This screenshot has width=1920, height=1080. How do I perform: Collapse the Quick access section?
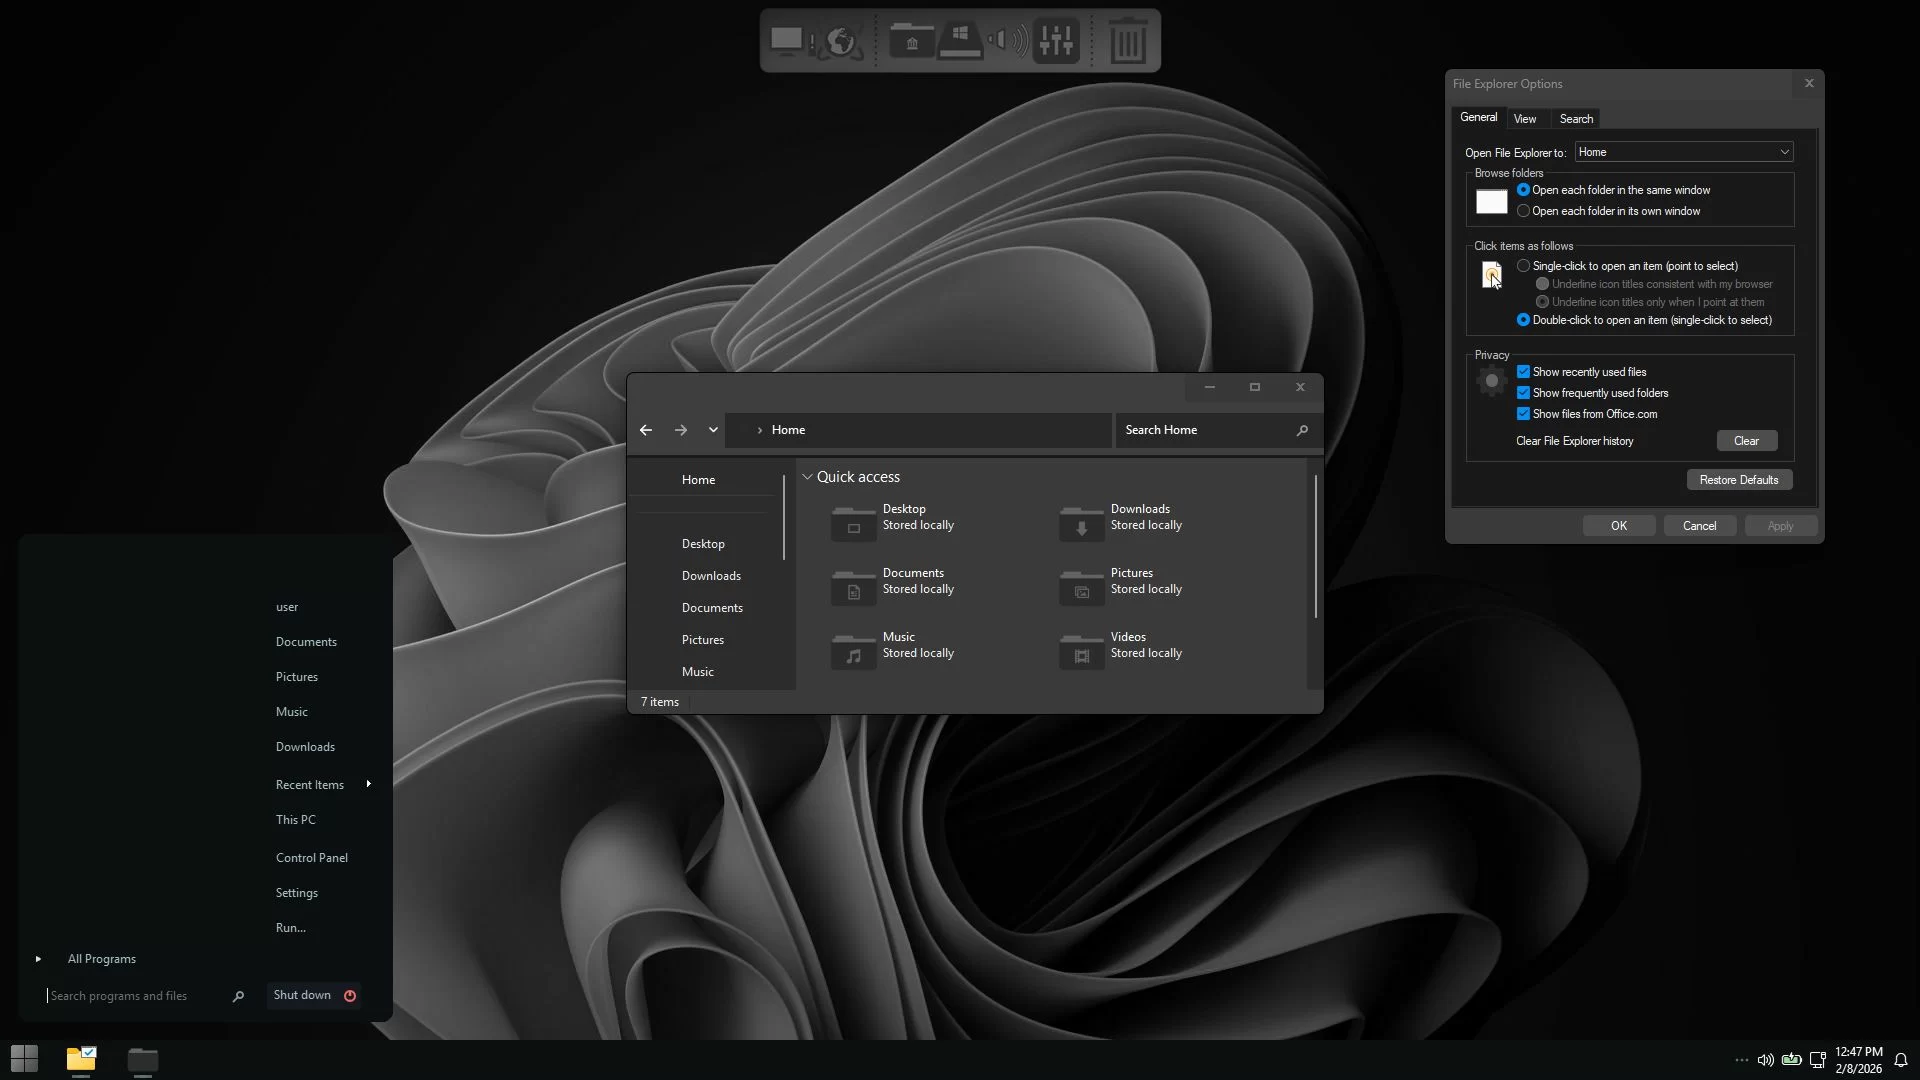[807, 477]
